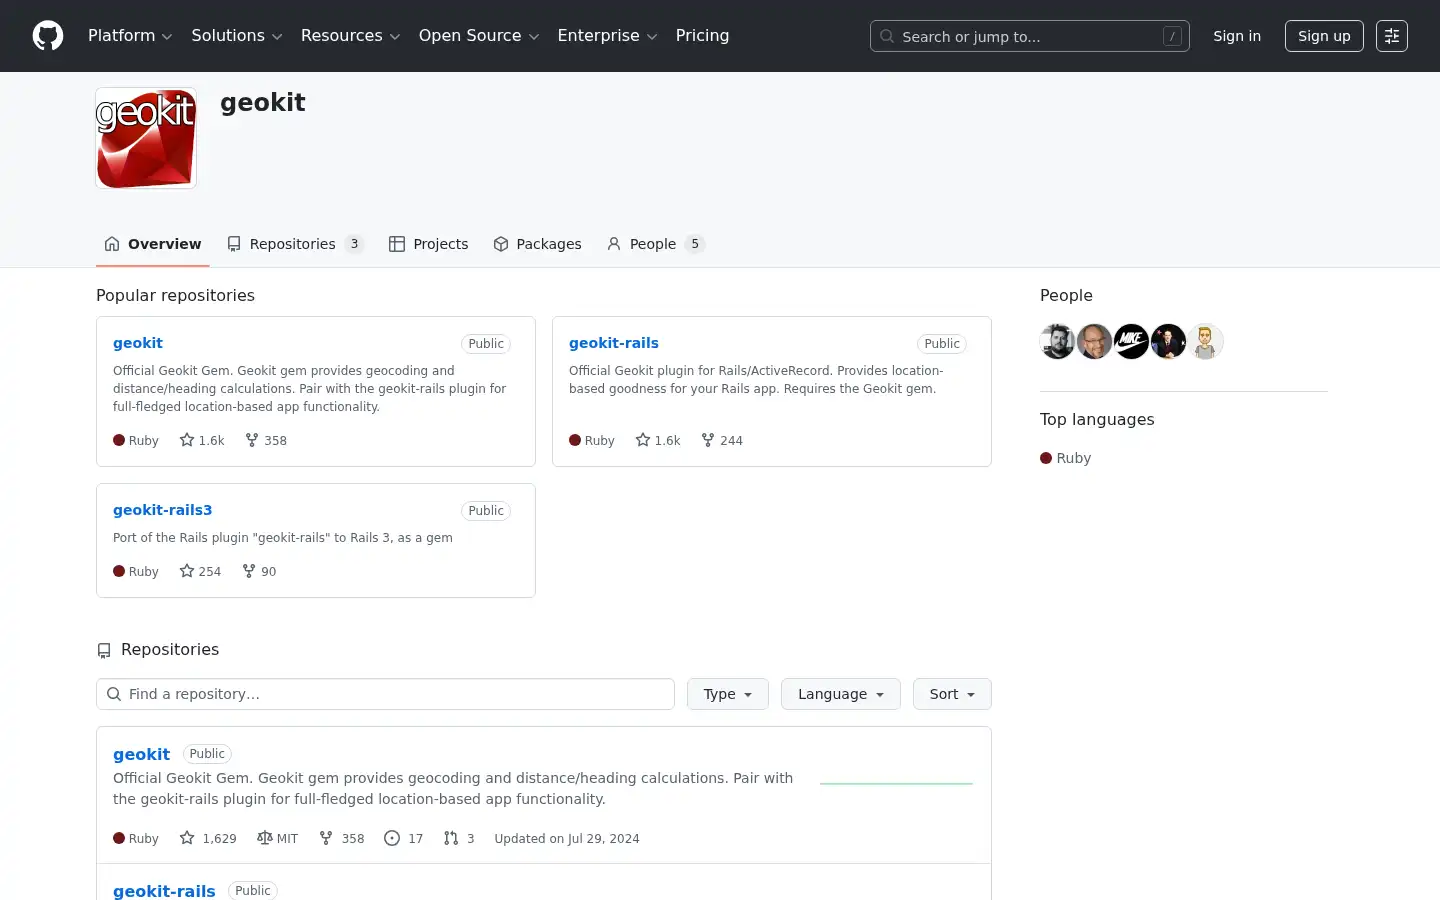This screenshot has height=900, width=1440.
Task: Open the second member avatar with glasses
Action: tap(1094, 342)
